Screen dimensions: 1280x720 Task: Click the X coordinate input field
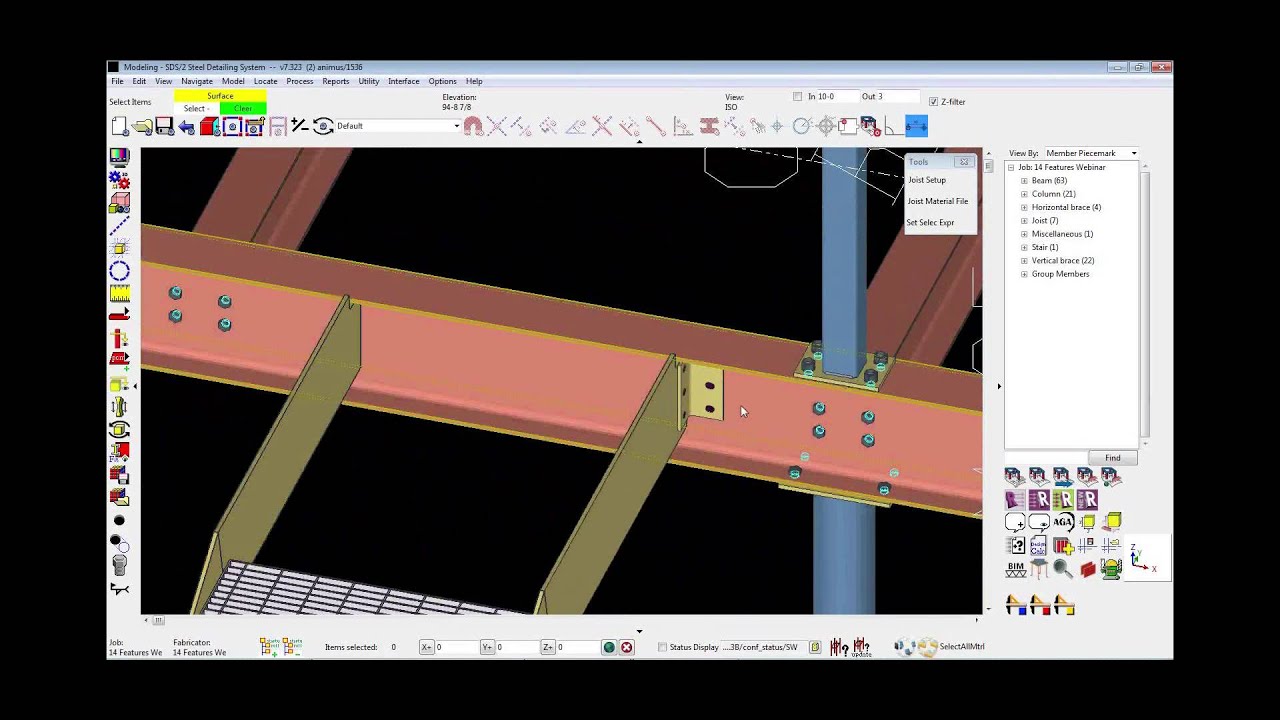tap(455, 647)
